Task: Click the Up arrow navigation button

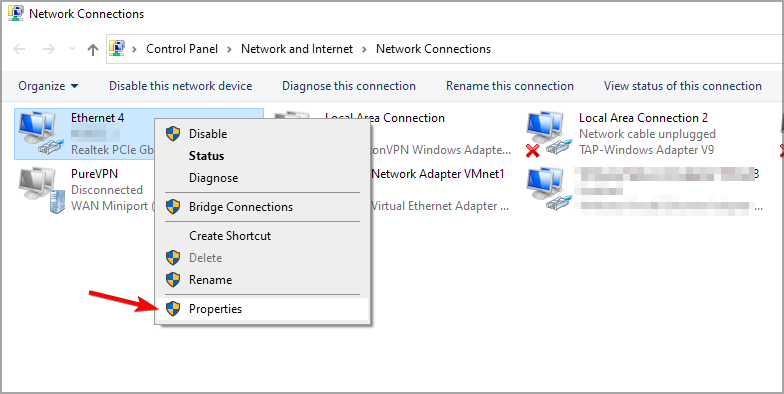Action: [92, 49]
